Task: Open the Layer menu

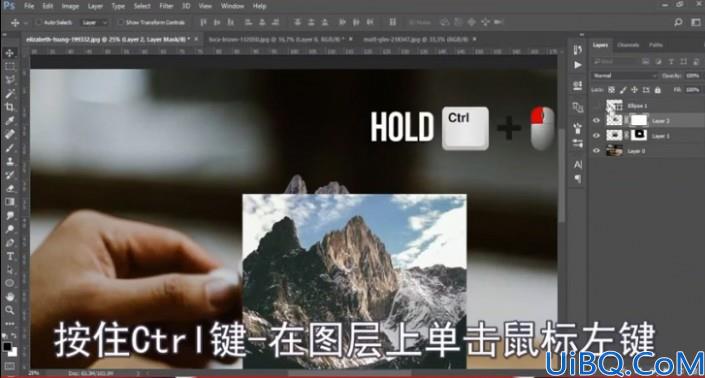Action: coord(95,6)
